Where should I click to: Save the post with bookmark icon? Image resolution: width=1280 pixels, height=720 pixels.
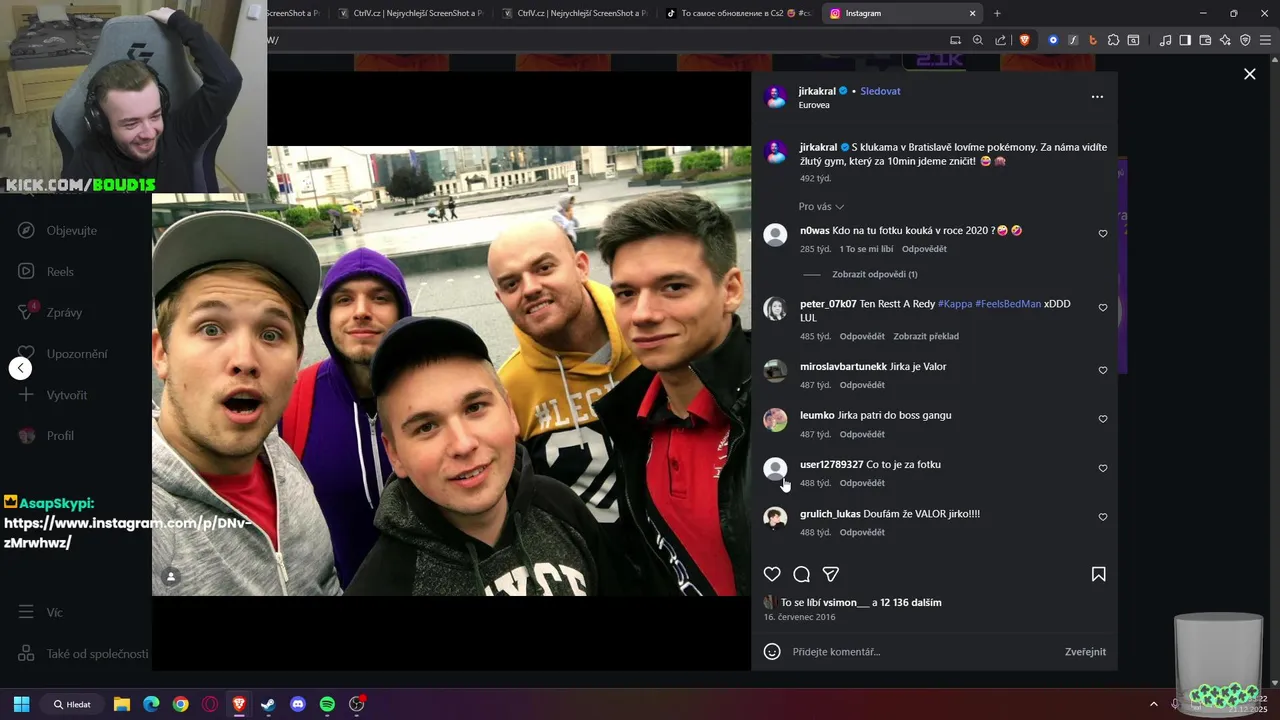pos(1098,574)
